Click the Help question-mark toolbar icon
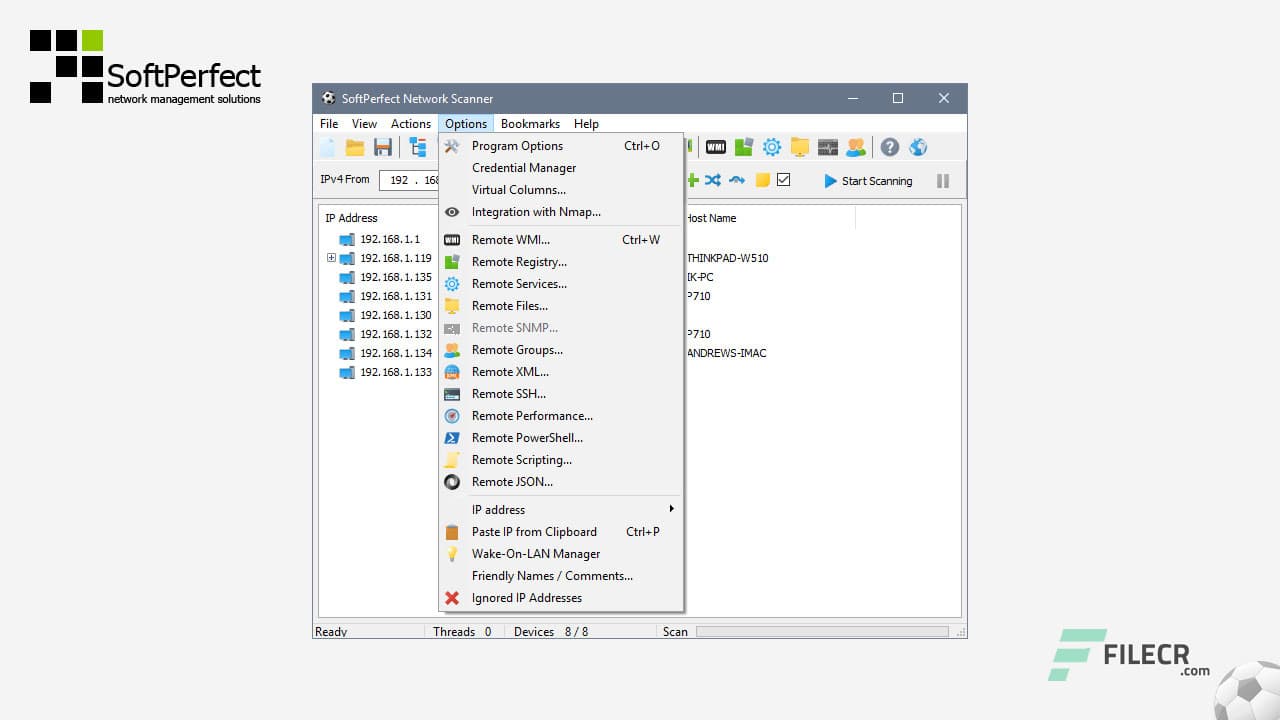1280x720 pixels. click(x=890, y=147)
